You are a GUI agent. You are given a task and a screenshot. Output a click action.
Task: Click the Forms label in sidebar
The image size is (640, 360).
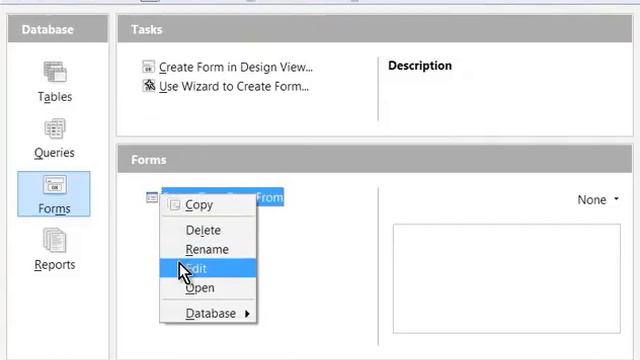pyautogui.click(x=54, y=209)
